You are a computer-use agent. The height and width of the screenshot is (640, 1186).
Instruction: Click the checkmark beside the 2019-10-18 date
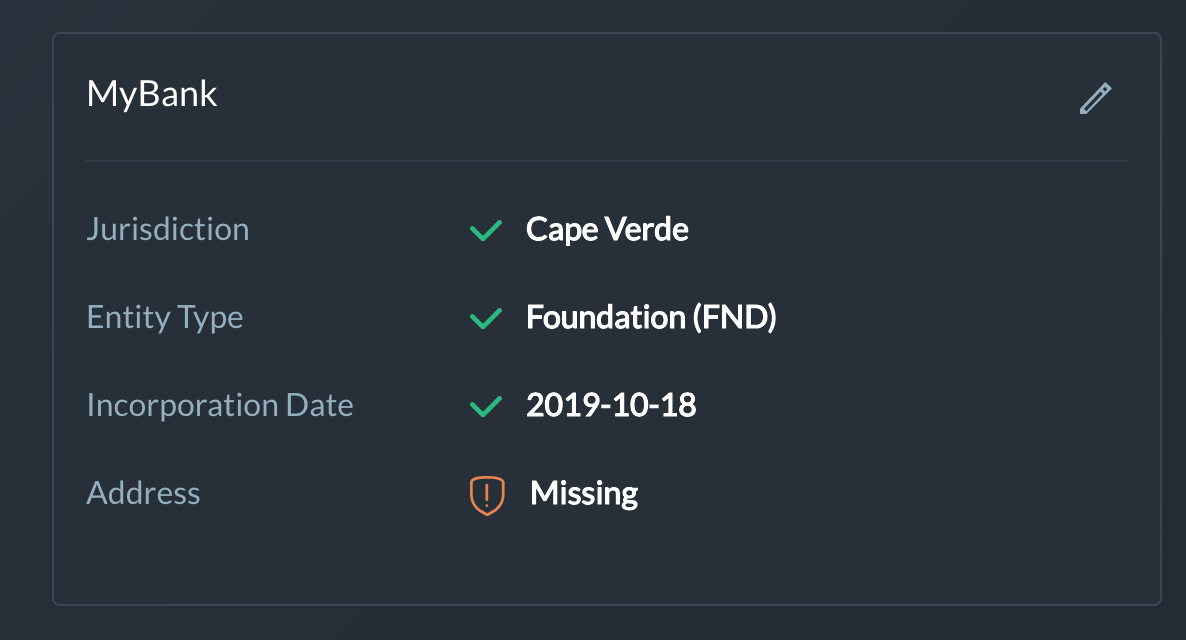485,406
